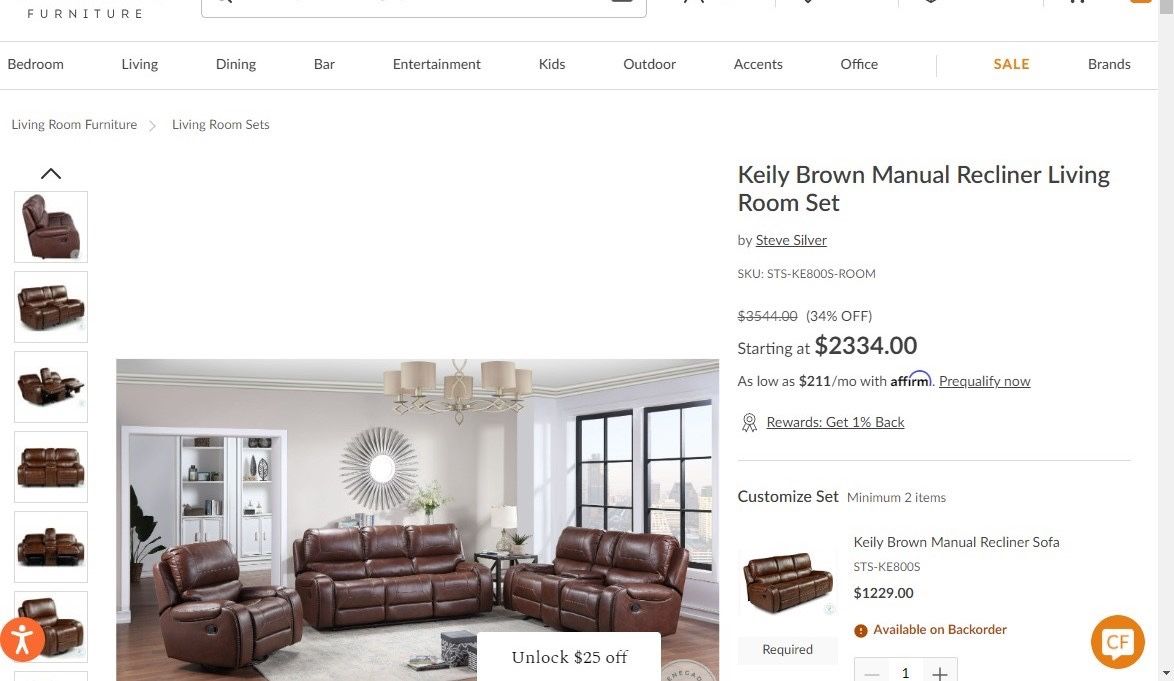The image size is (1174, 681).
Task: Open the Brands menu
Action: point(1109,64)
